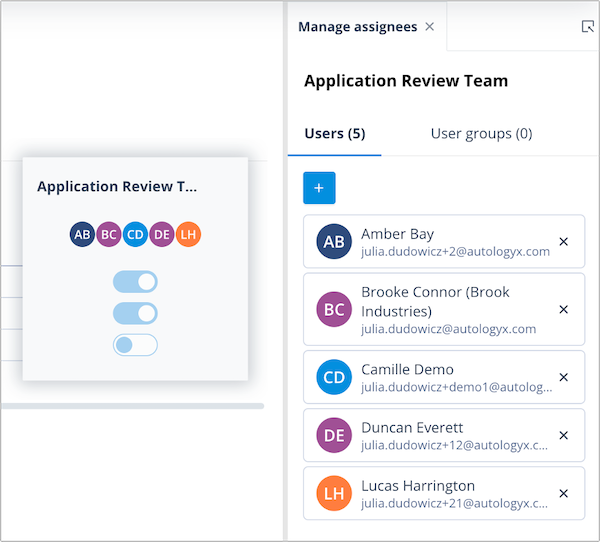
Task: Remove Duncan Everett from assignees
Action: [x=563, y=435]
